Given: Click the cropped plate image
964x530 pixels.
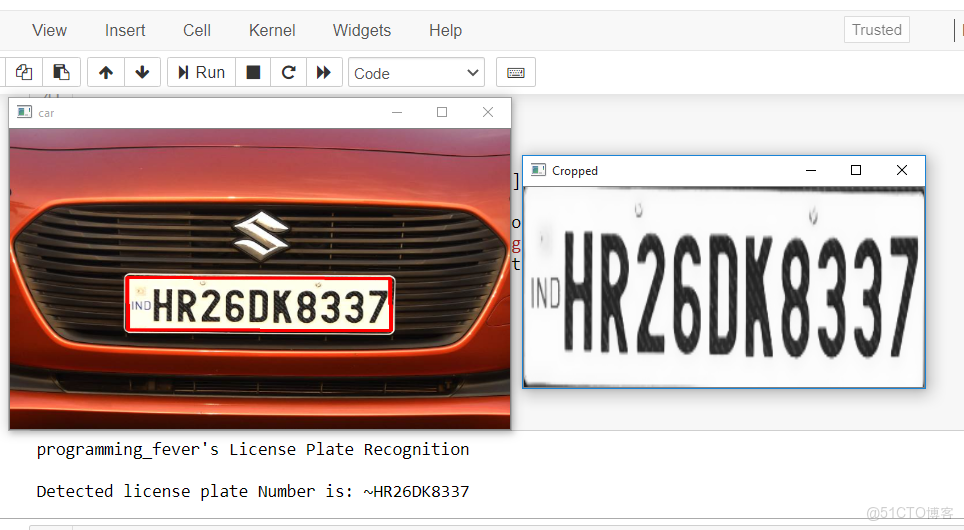Looking at the screenshot, I should (x=724, y=287).
